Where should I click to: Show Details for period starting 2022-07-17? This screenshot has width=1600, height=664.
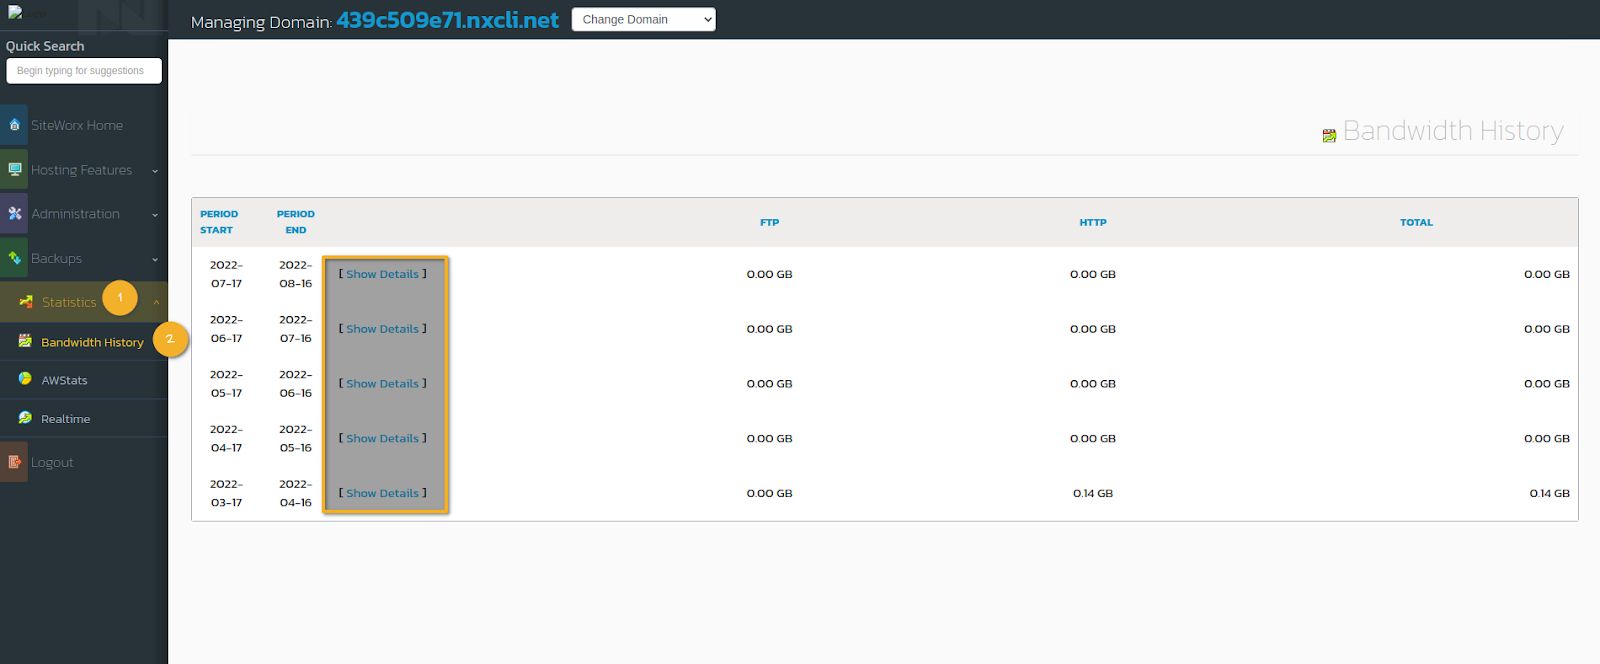pyautogui.click(x=383, y=274)
